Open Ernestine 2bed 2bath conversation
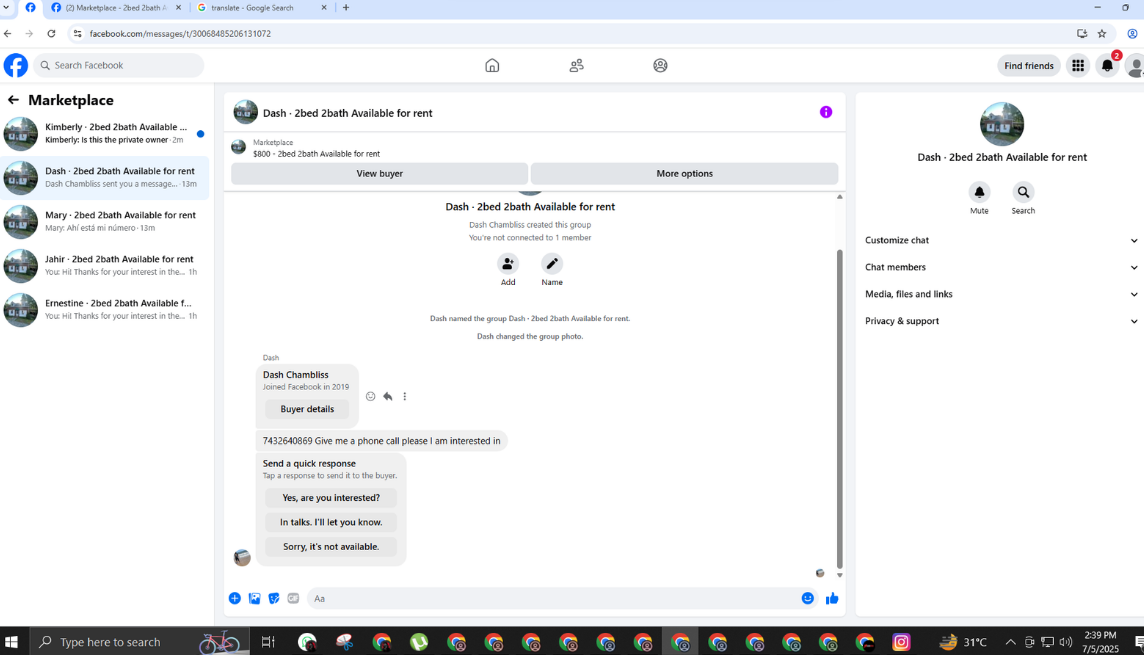Screen dimensions: 1144x655 [x=106, y=309]
